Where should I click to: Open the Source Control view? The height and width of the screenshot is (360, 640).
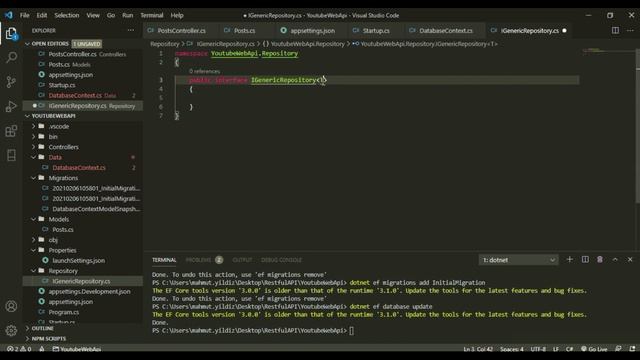tap(11, 82)
